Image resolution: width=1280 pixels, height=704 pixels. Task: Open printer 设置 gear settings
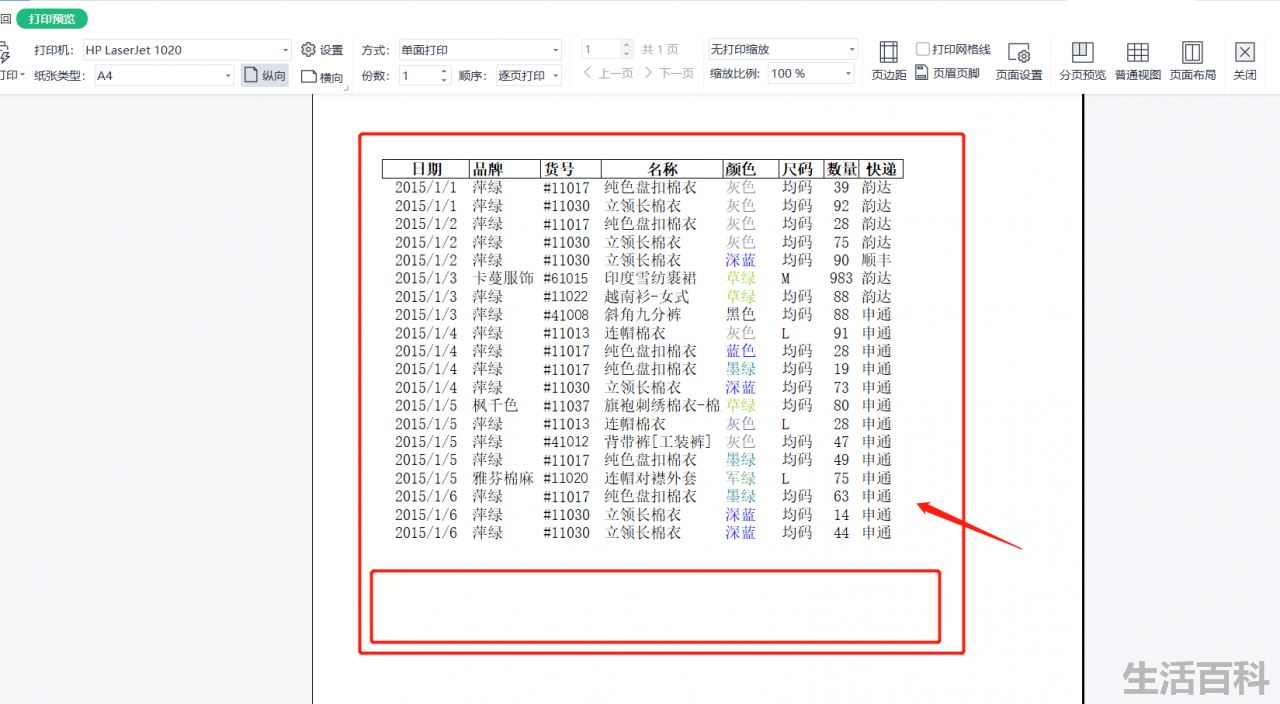[322, 50]
